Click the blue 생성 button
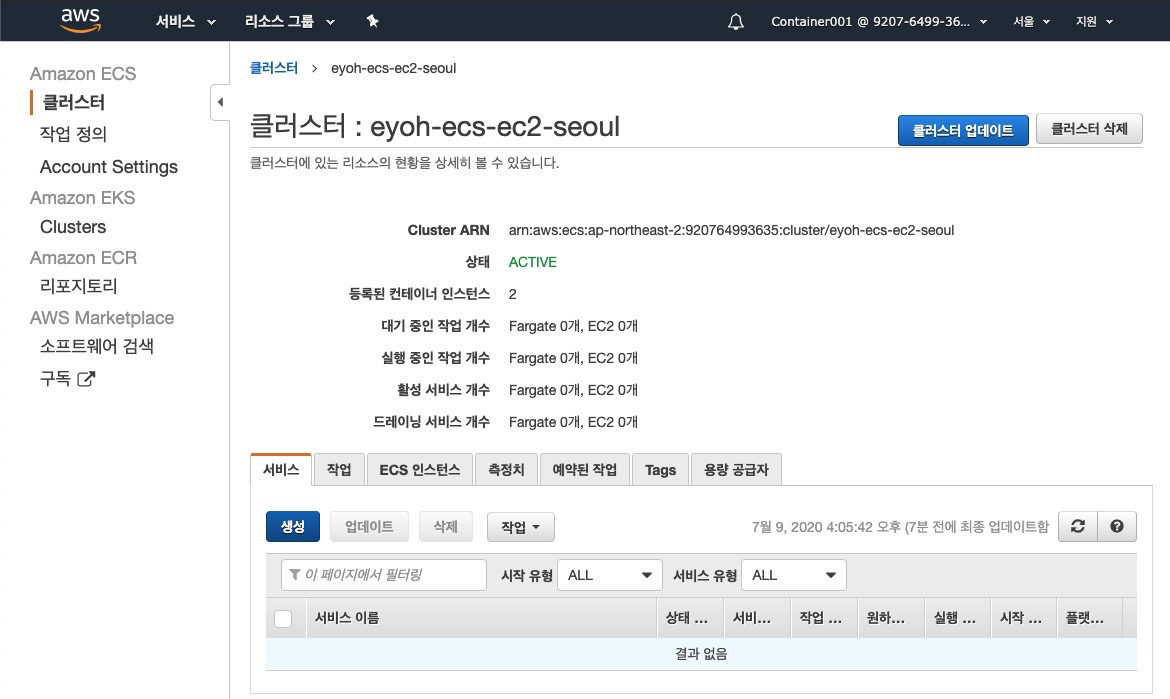Image resolution: width=1170 pixels, height=699 pixels. point(292,527)
